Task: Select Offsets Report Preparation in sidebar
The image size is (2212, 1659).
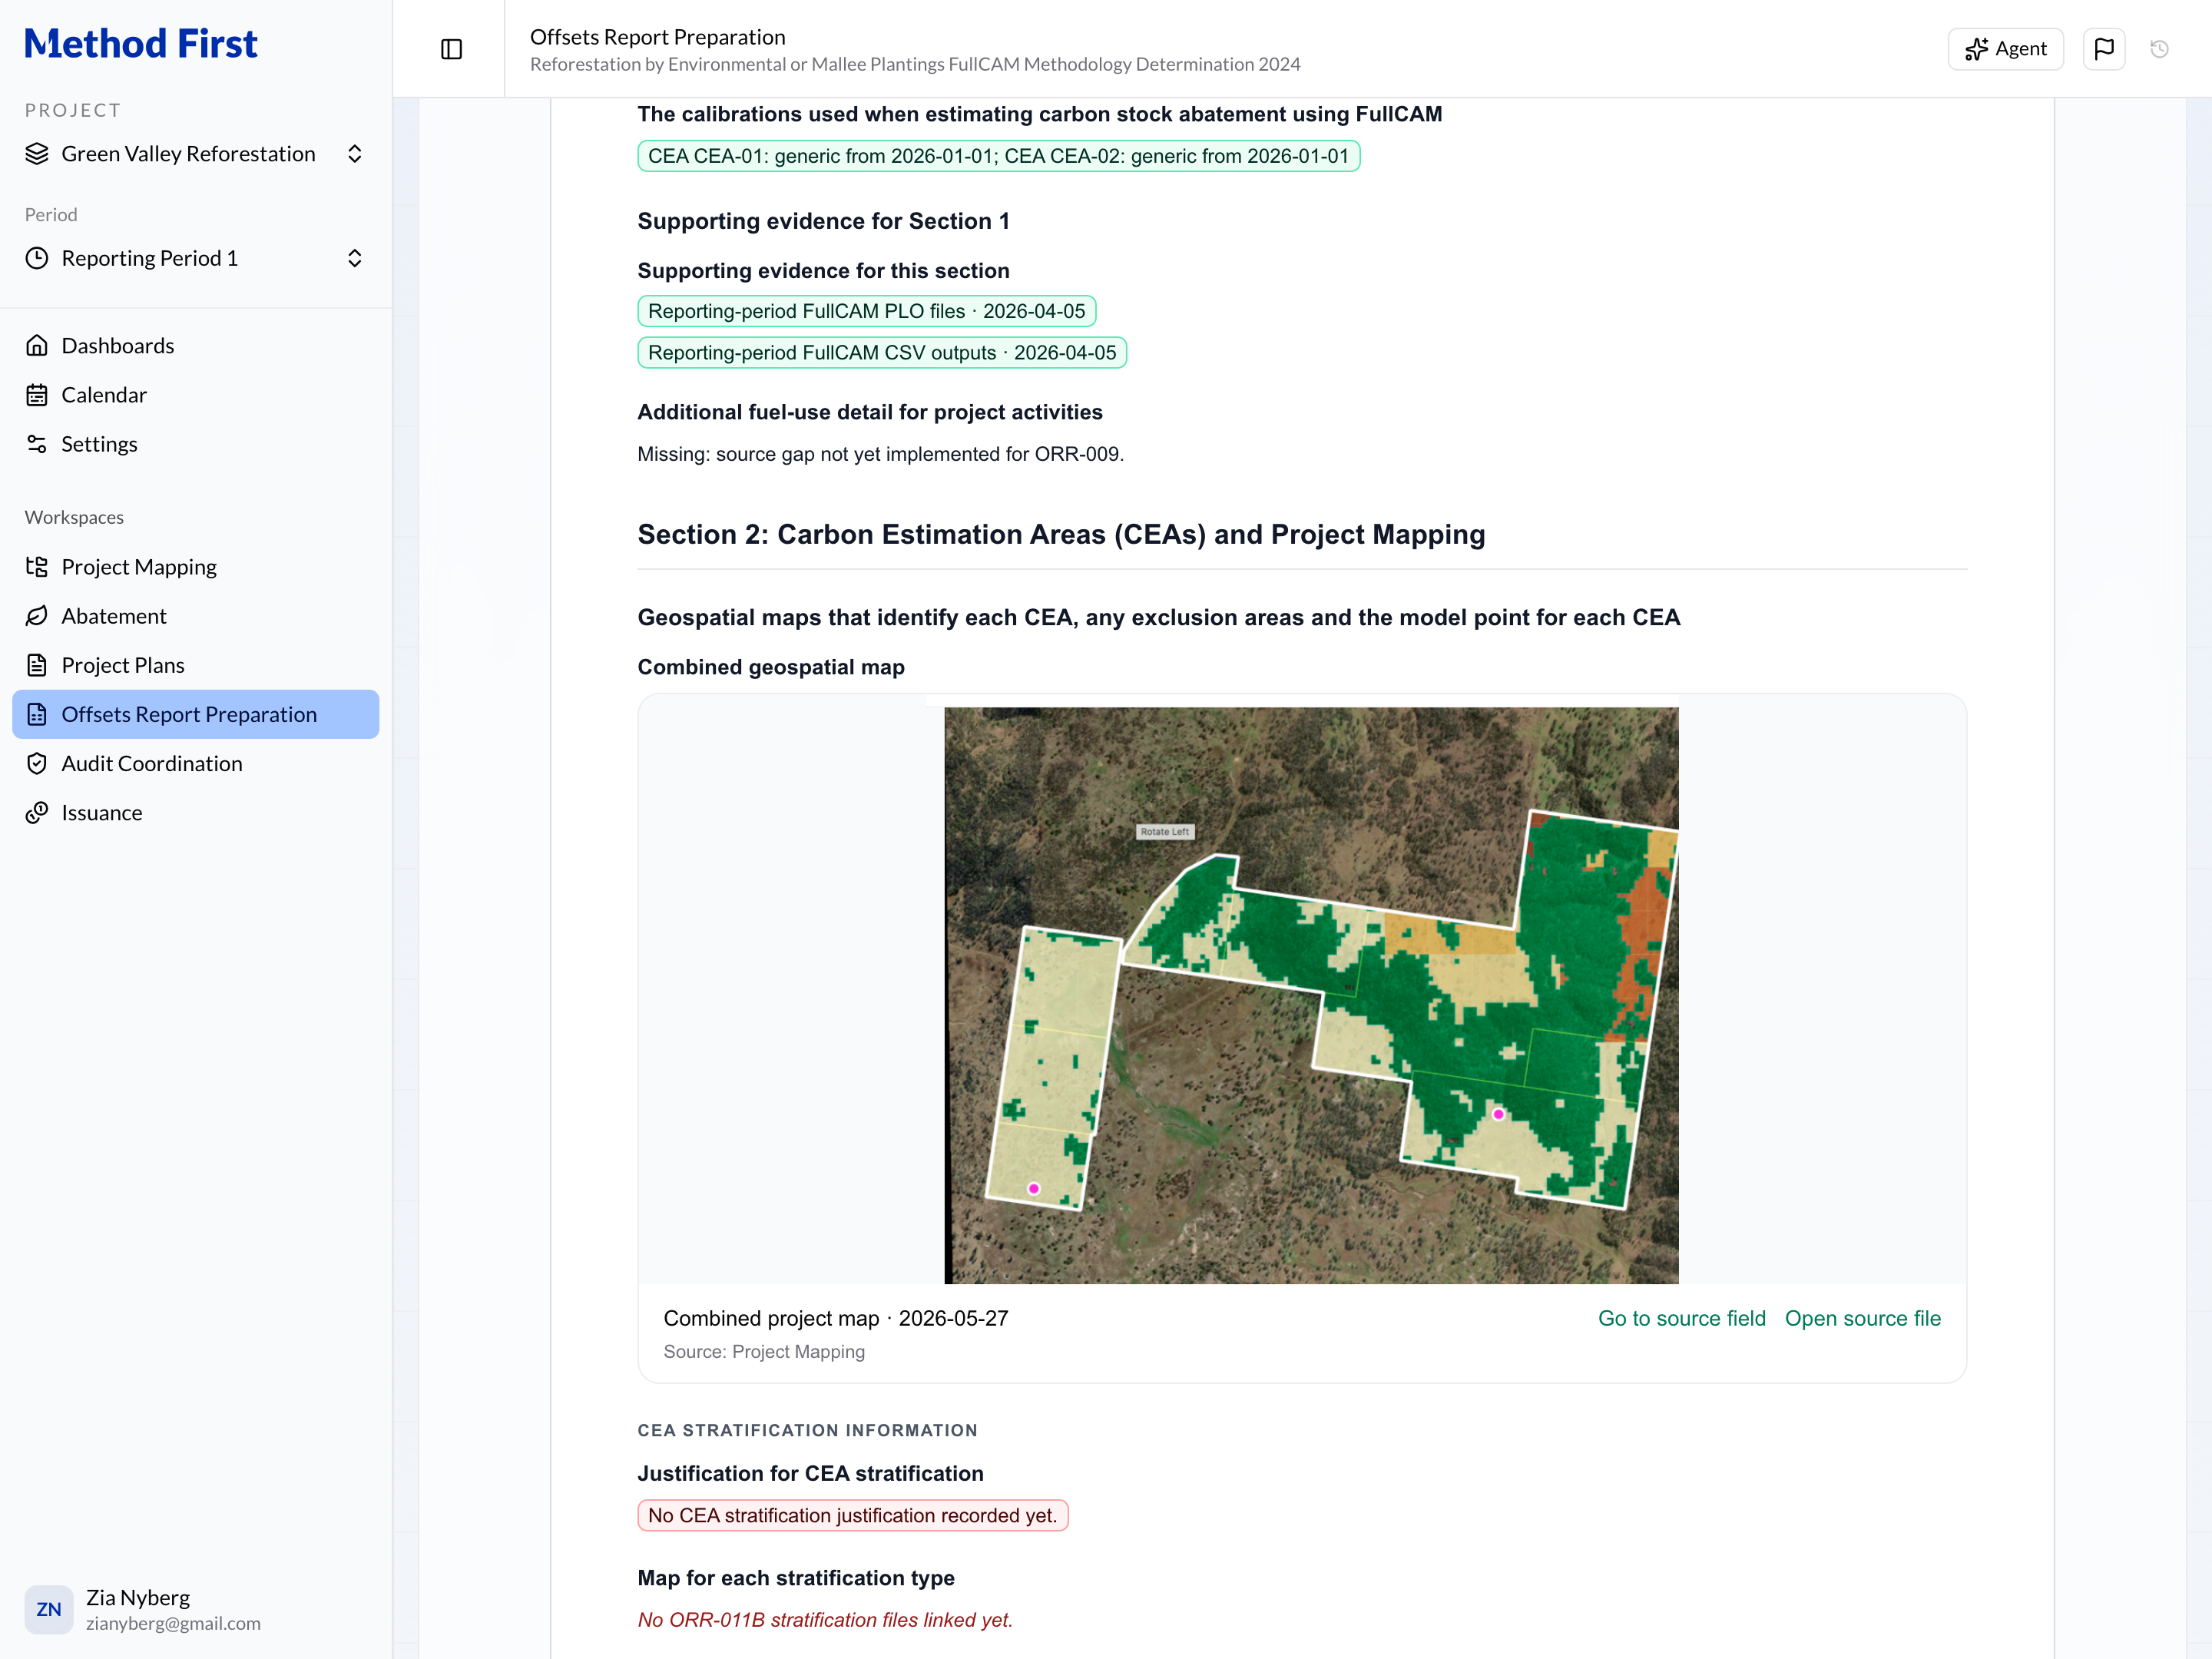Action: (195, 714)
